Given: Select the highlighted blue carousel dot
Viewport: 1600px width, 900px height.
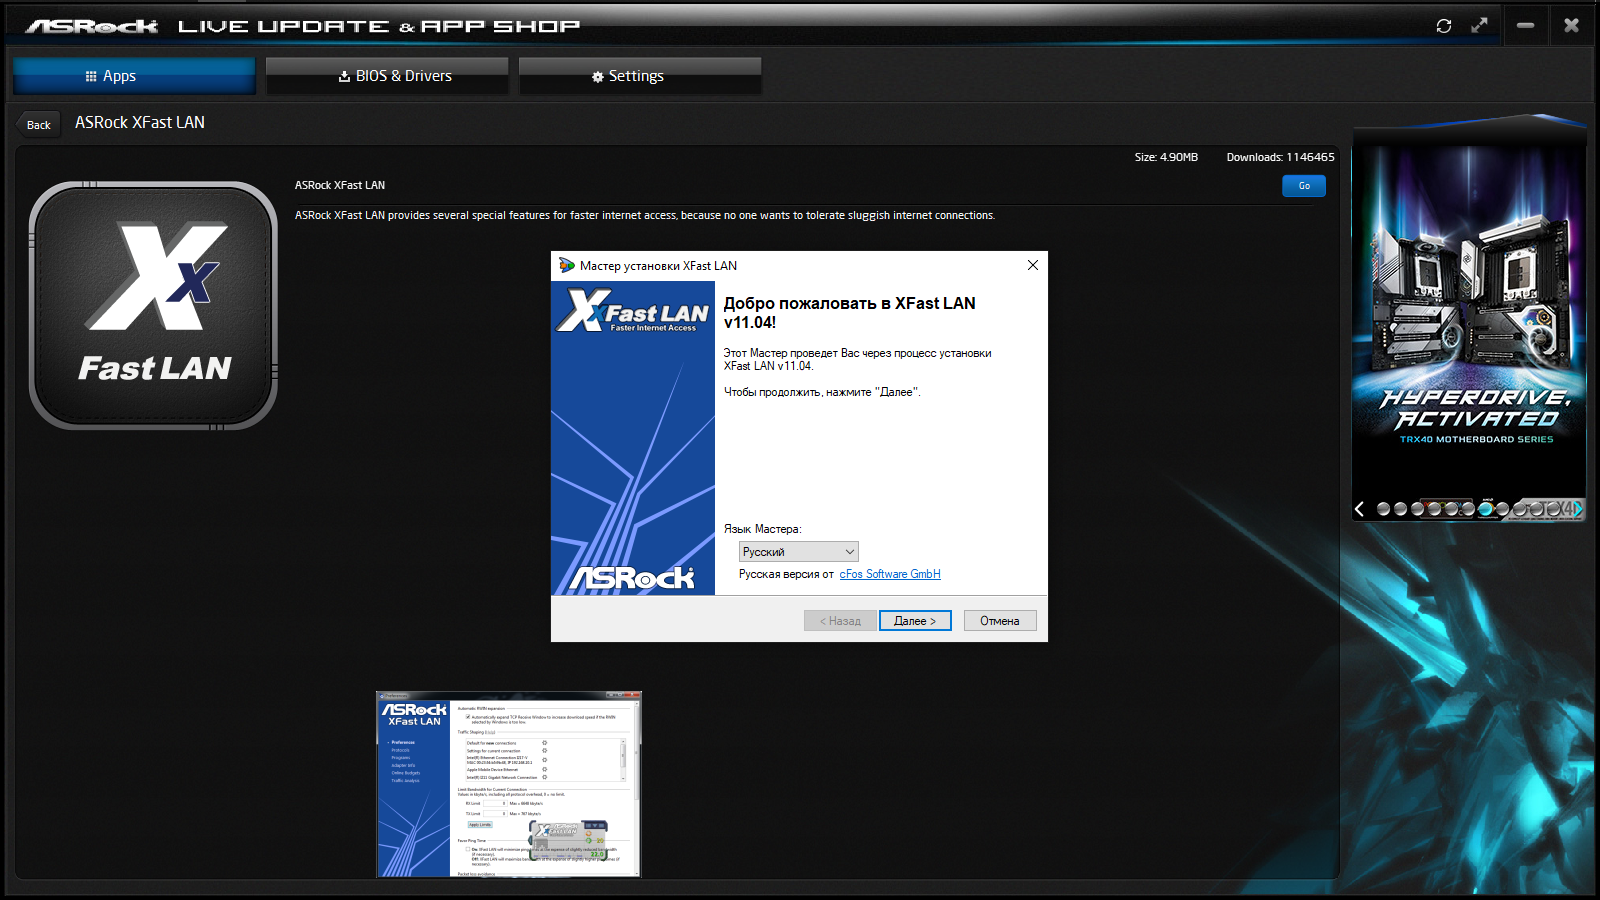Looking at the screenshot, I should tap(1486, 509).
